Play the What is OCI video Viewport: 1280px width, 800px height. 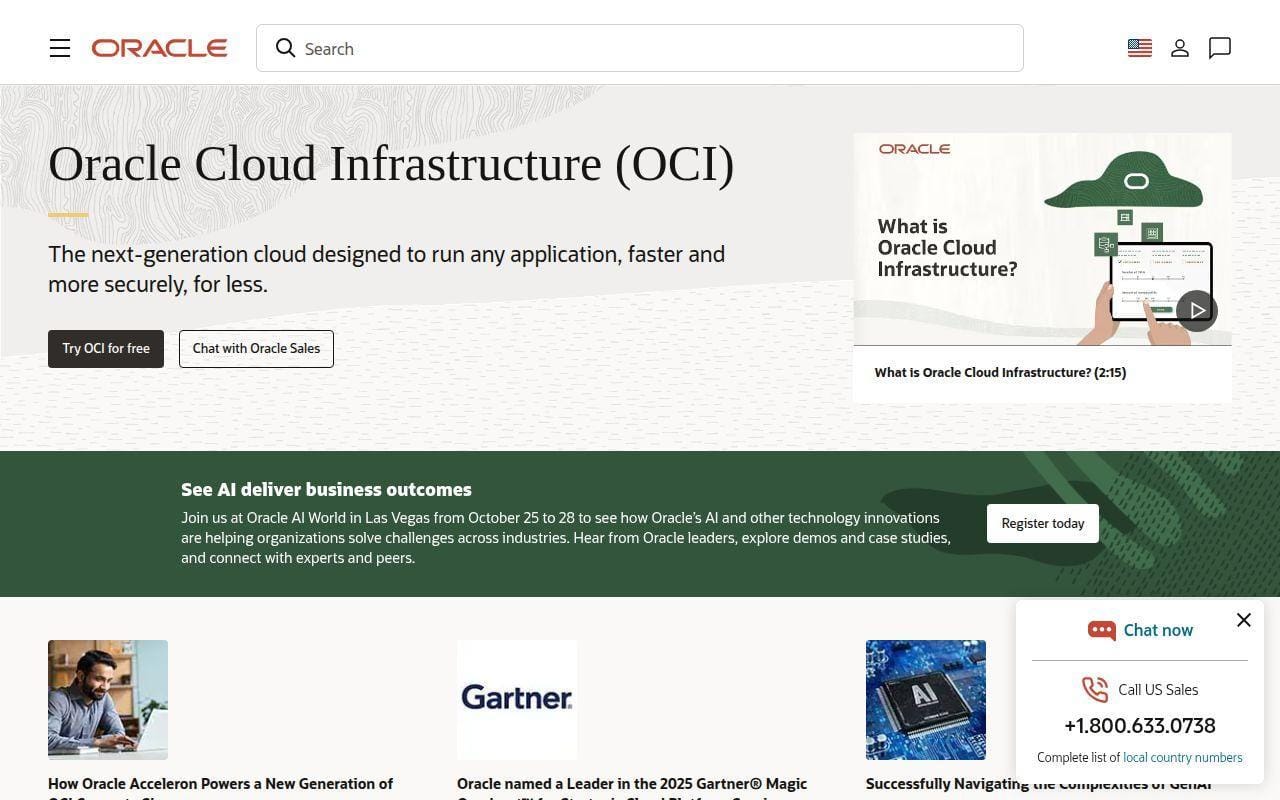pos(1197,311)
